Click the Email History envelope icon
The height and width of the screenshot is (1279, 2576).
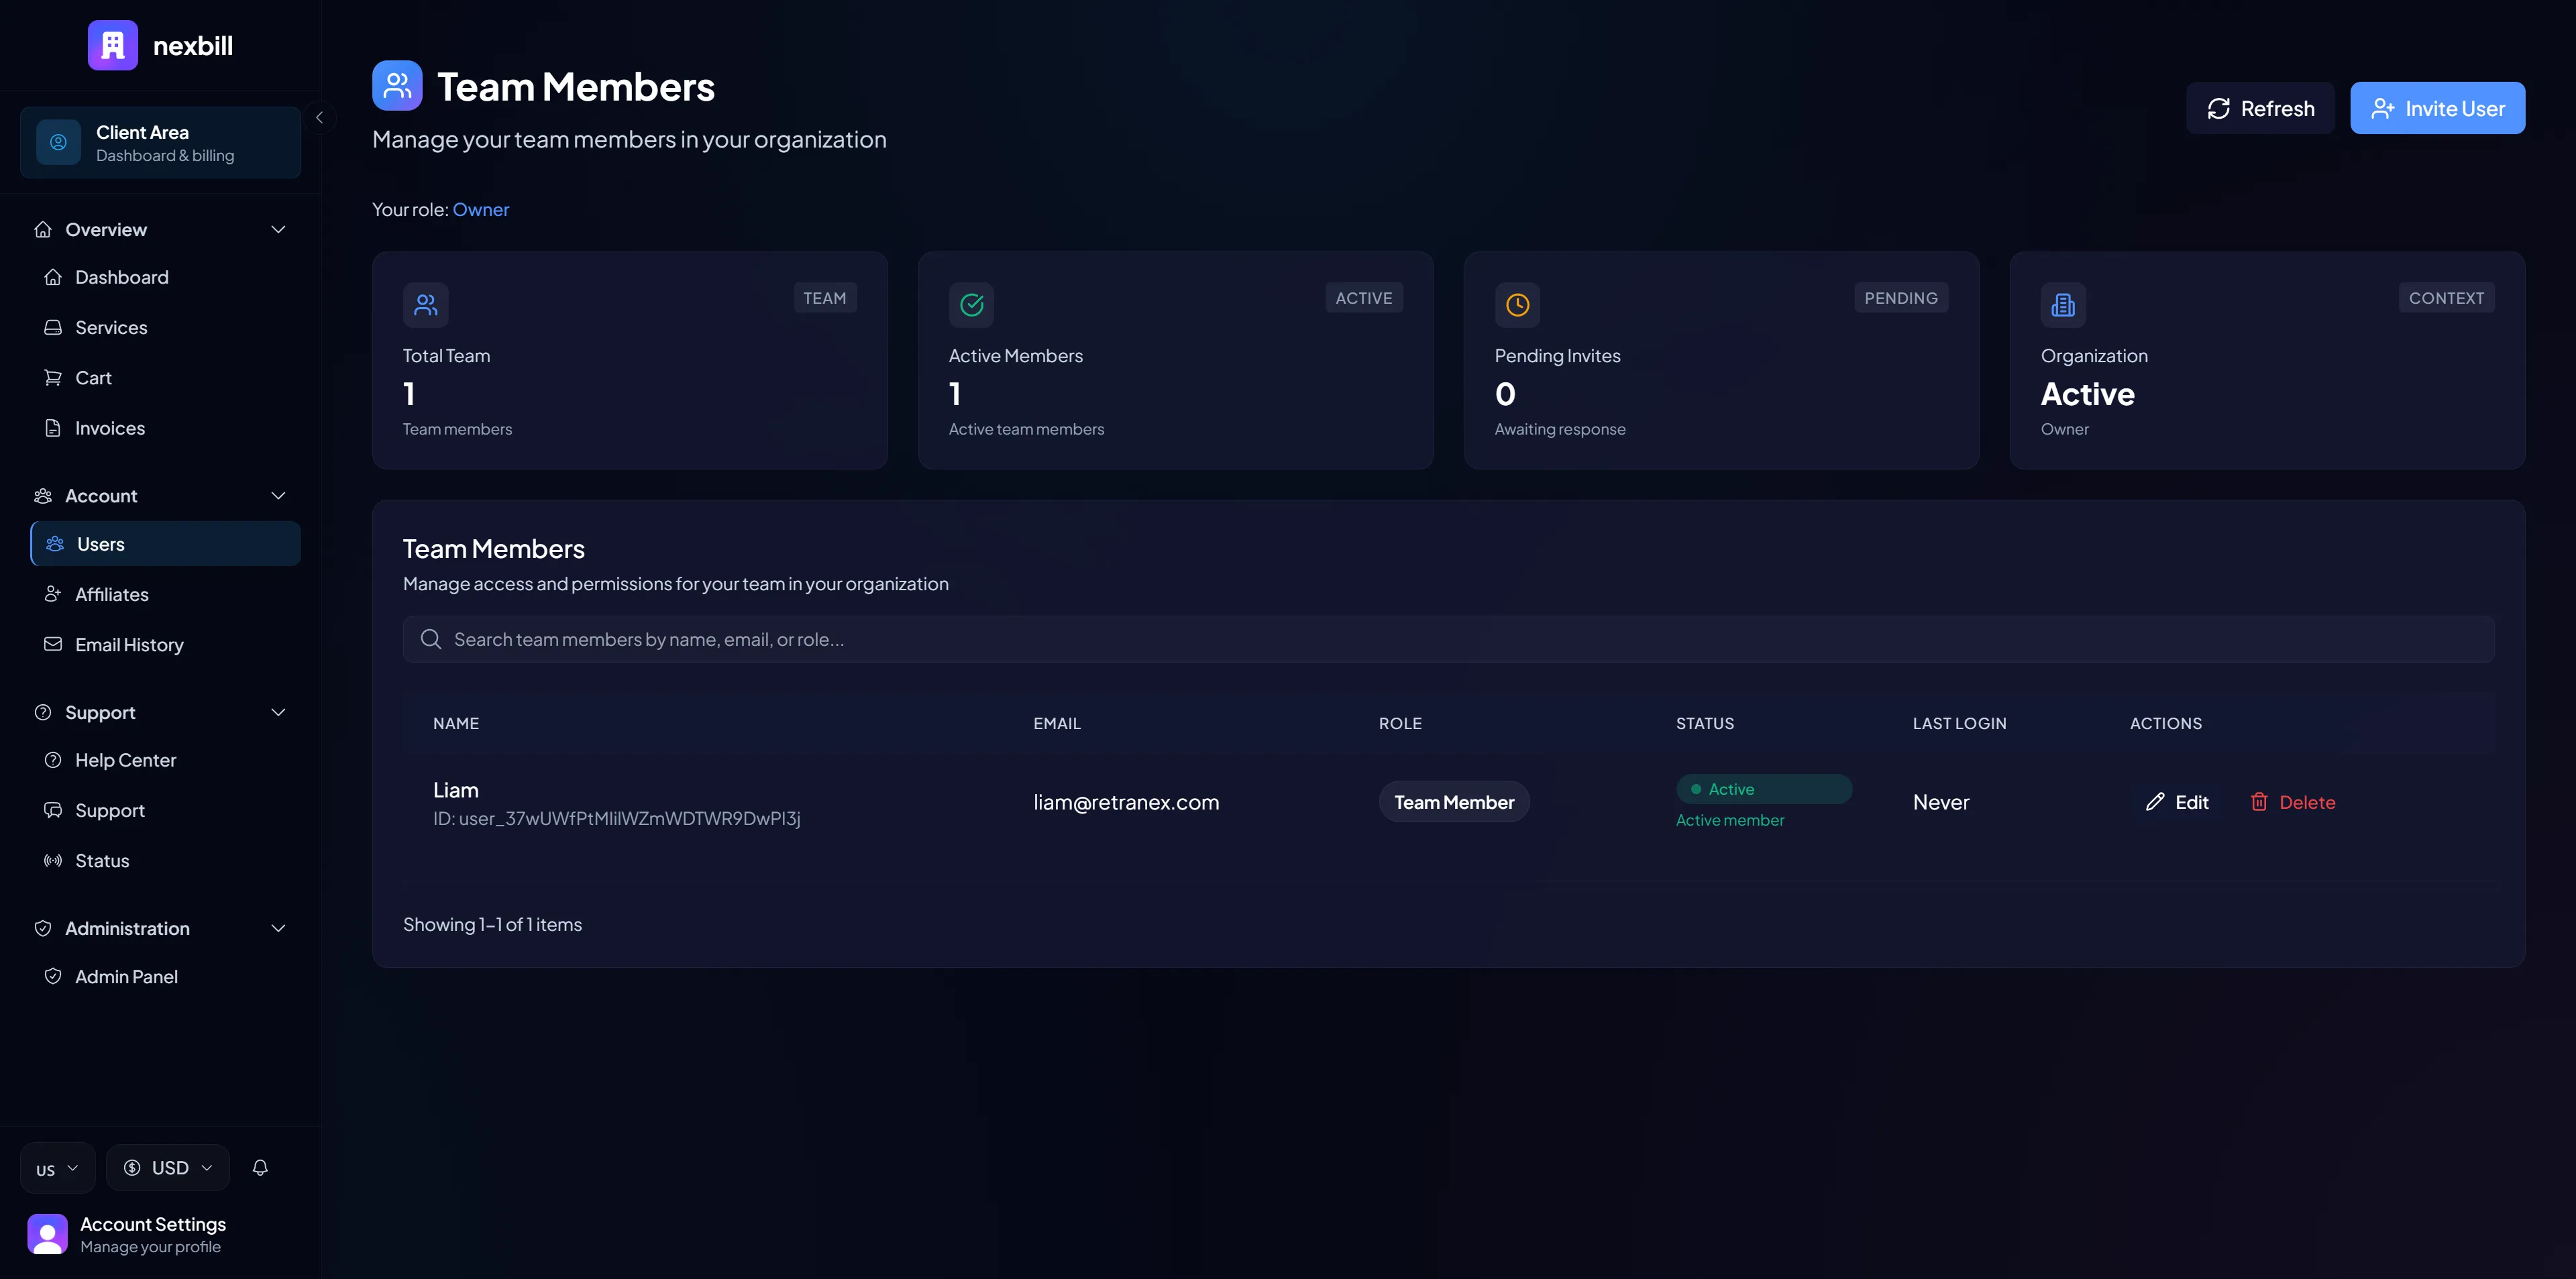[54, 644]
